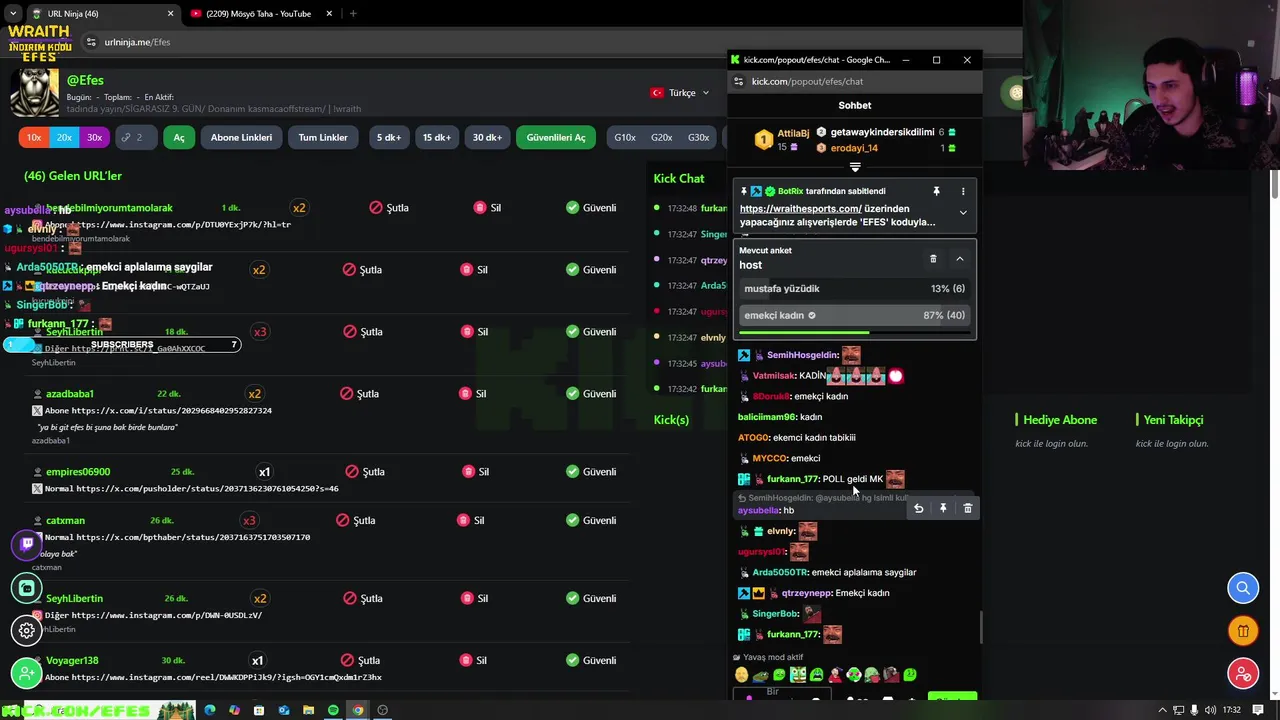Open Microsoft Edge from the taskbar
The width and height of the screenshot is (1280, 720).
209,710
